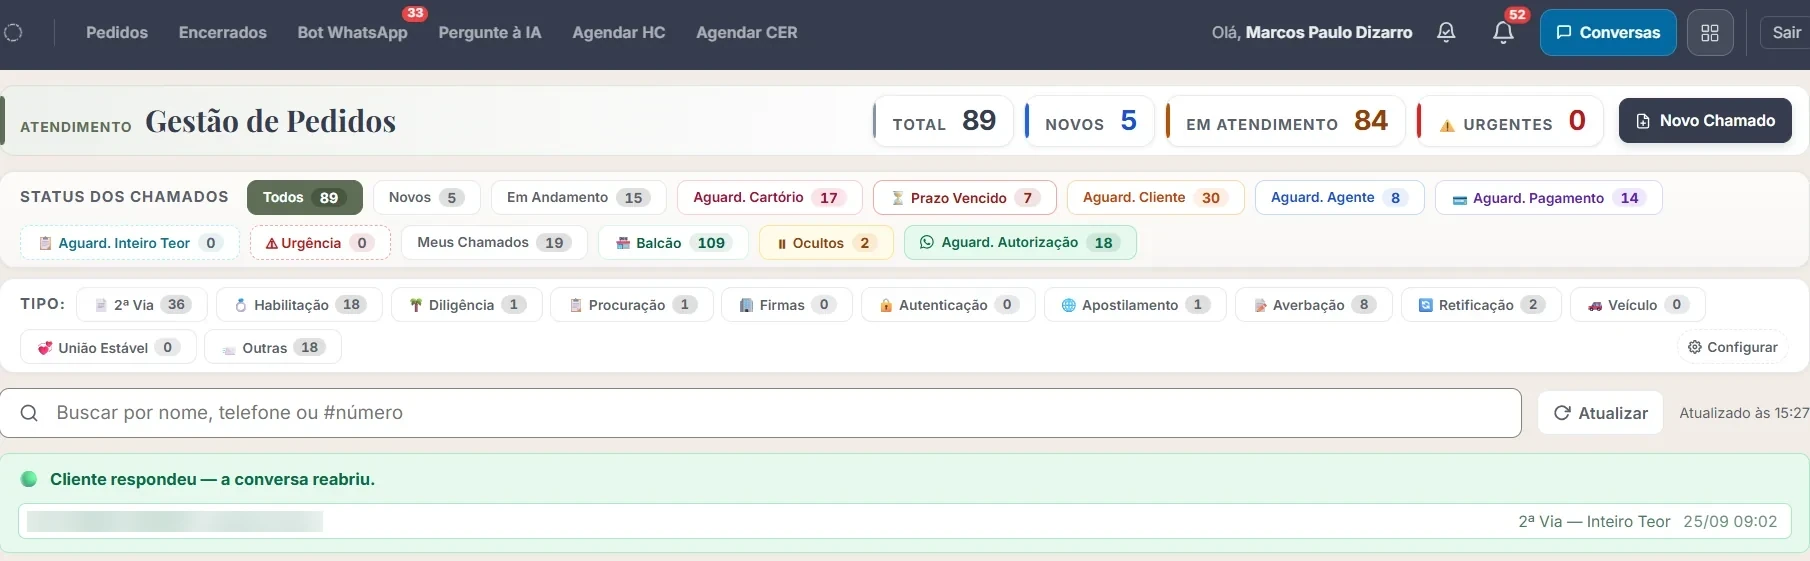Select the Firmas type filter
1810x561 pixels.
click(787, 304)
